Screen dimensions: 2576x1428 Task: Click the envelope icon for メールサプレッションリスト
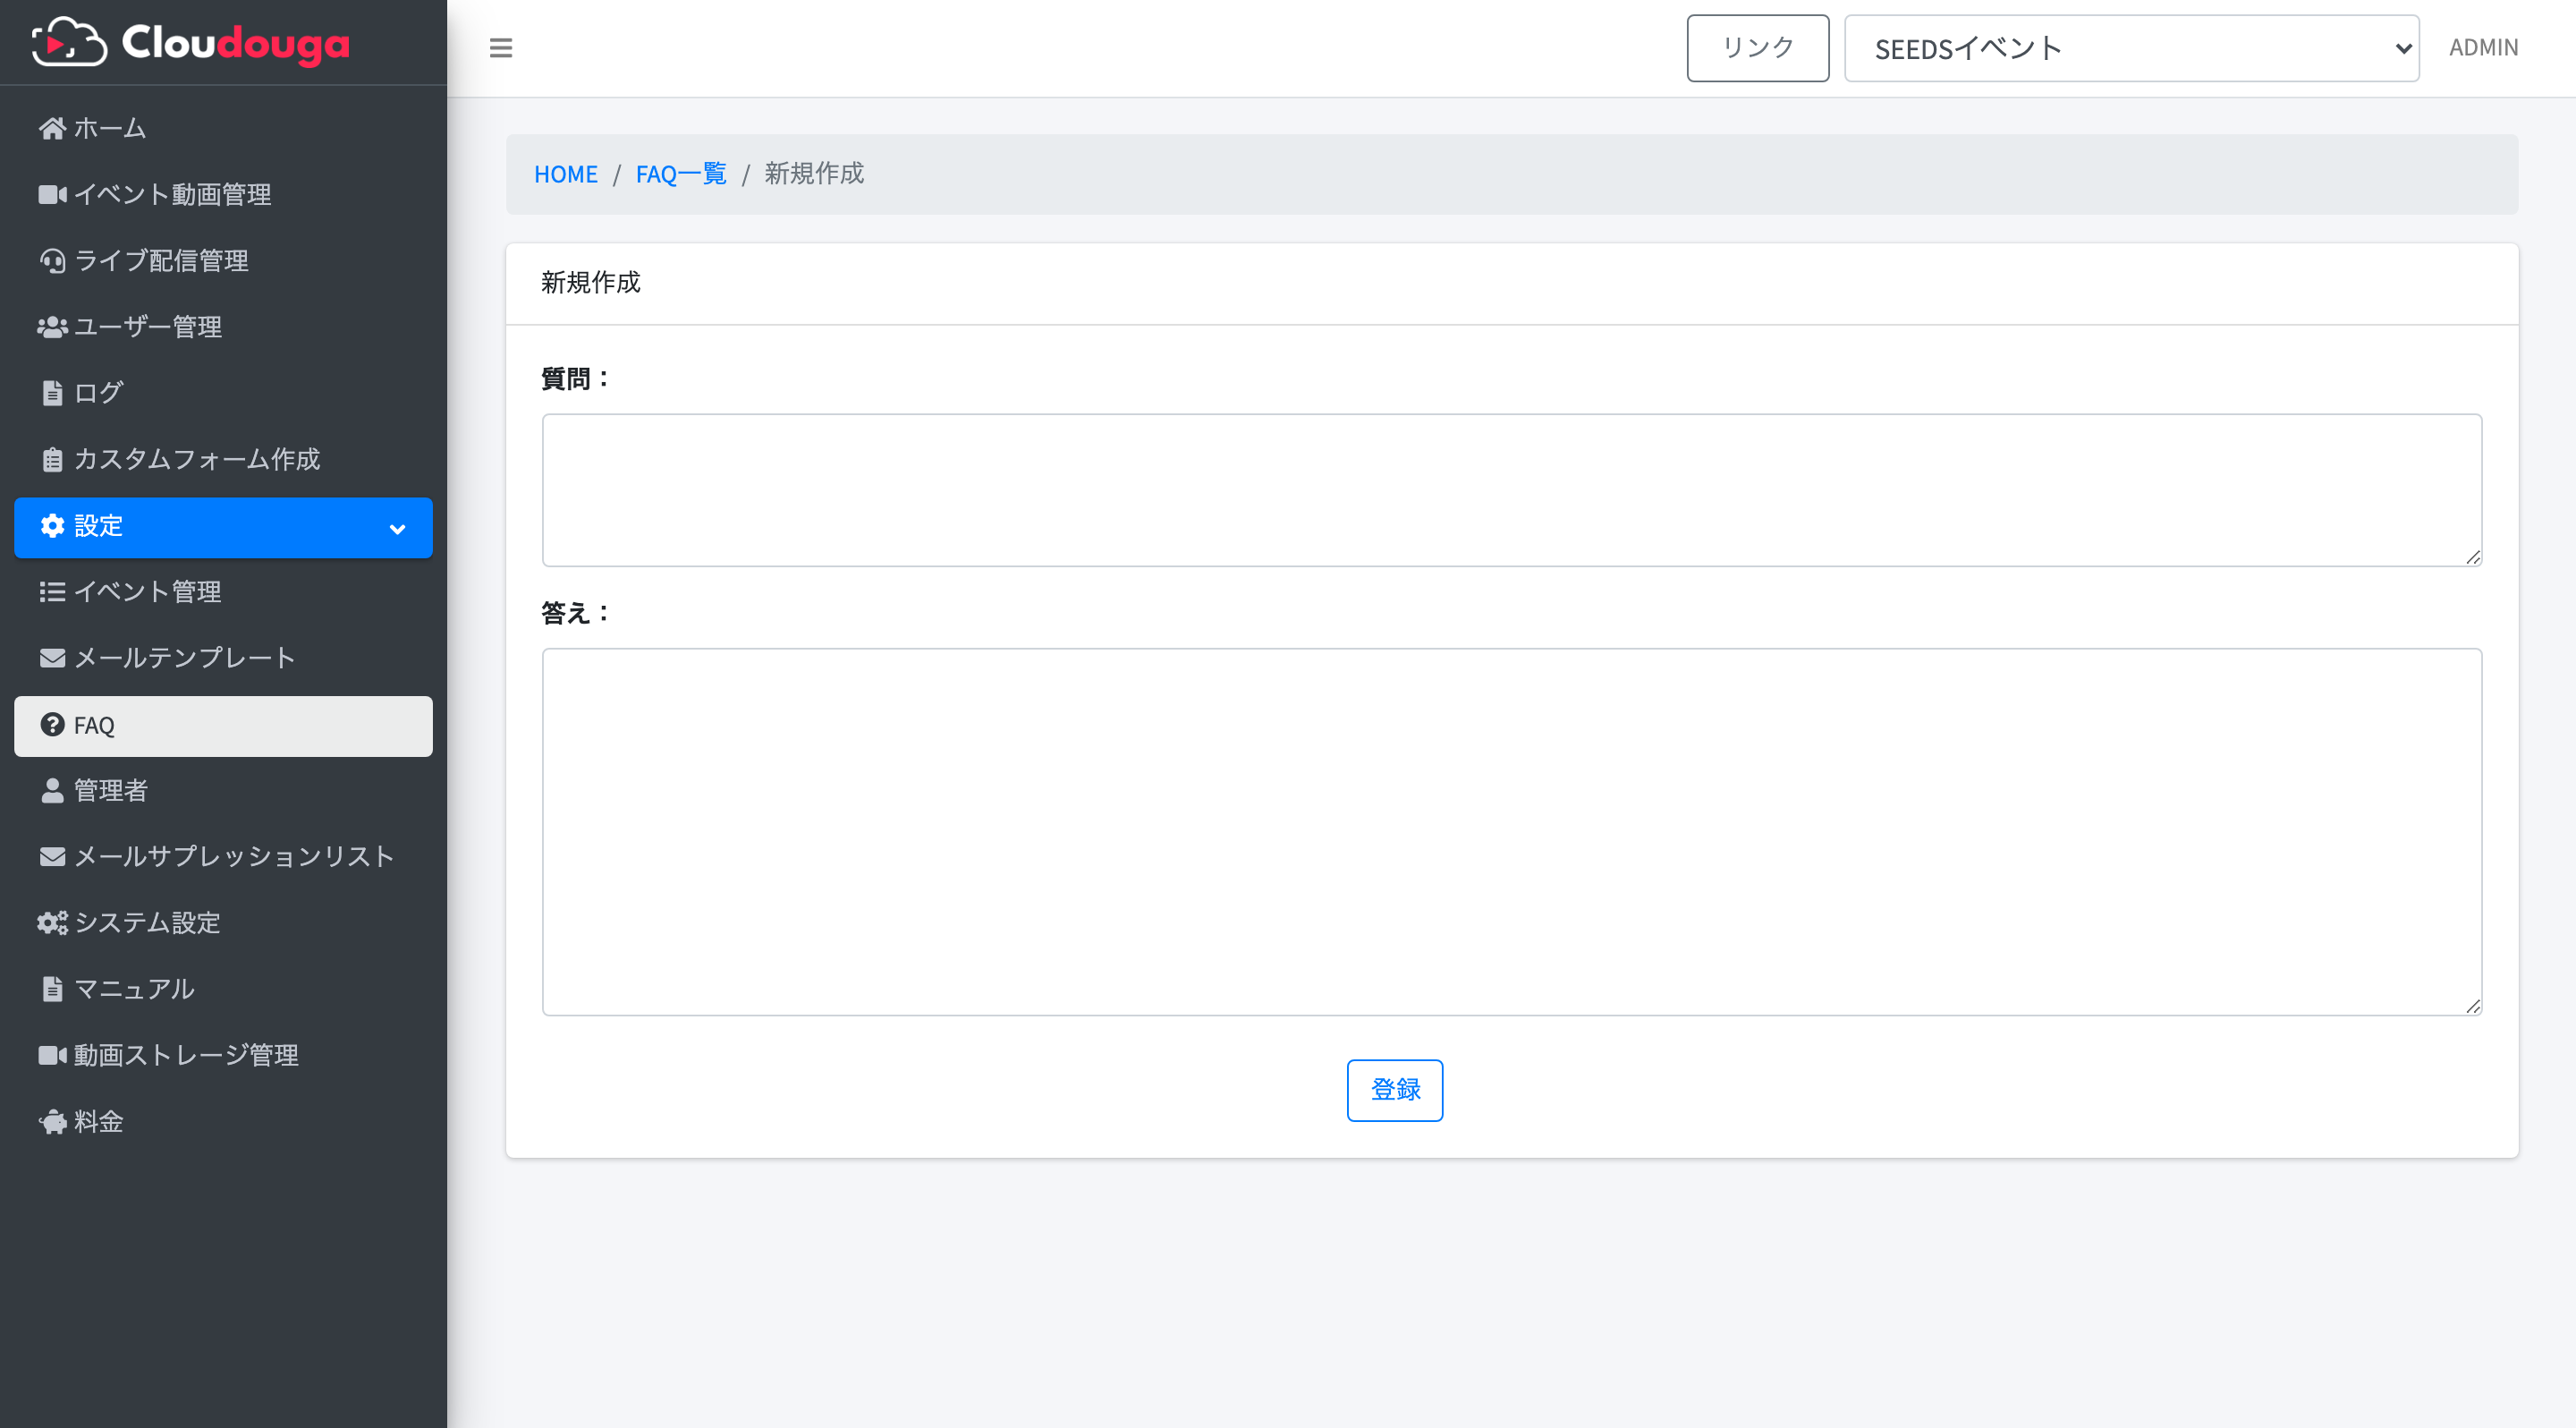(52, 857)
